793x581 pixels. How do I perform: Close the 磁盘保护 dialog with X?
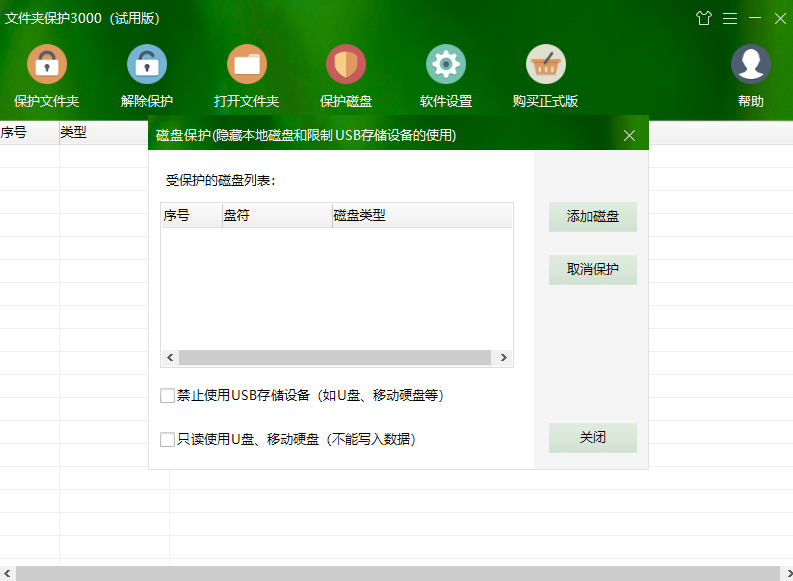tap(629, 135)
